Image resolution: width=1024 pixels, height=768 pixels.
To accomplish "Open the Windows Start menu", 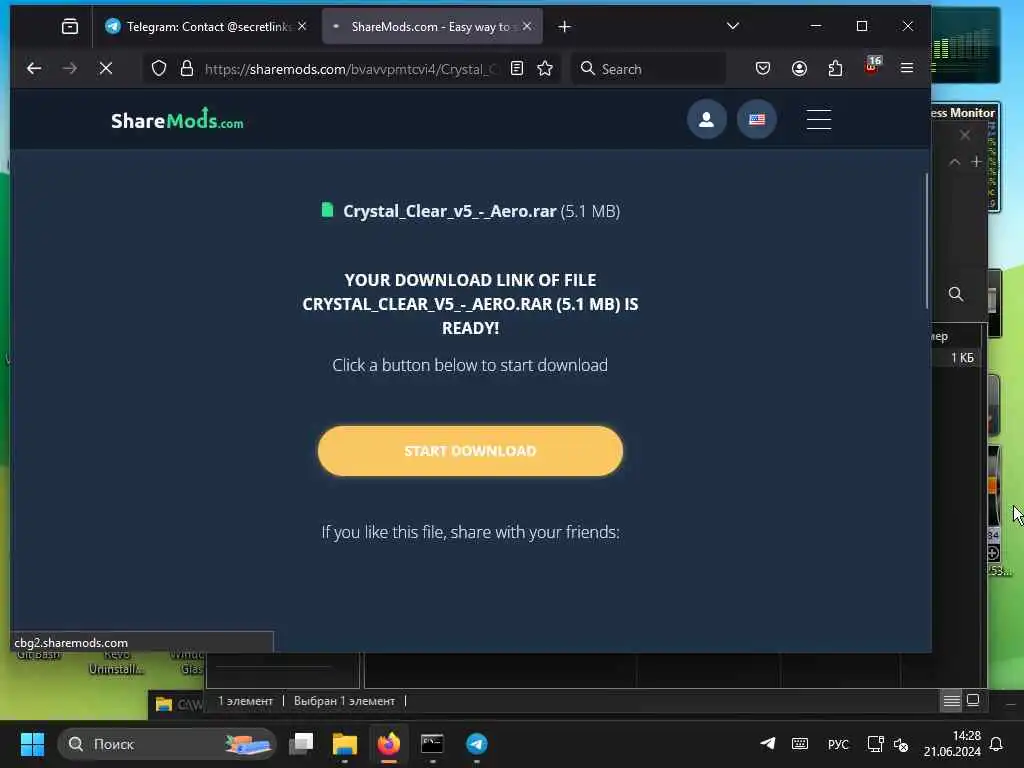I will pos(32,744).
